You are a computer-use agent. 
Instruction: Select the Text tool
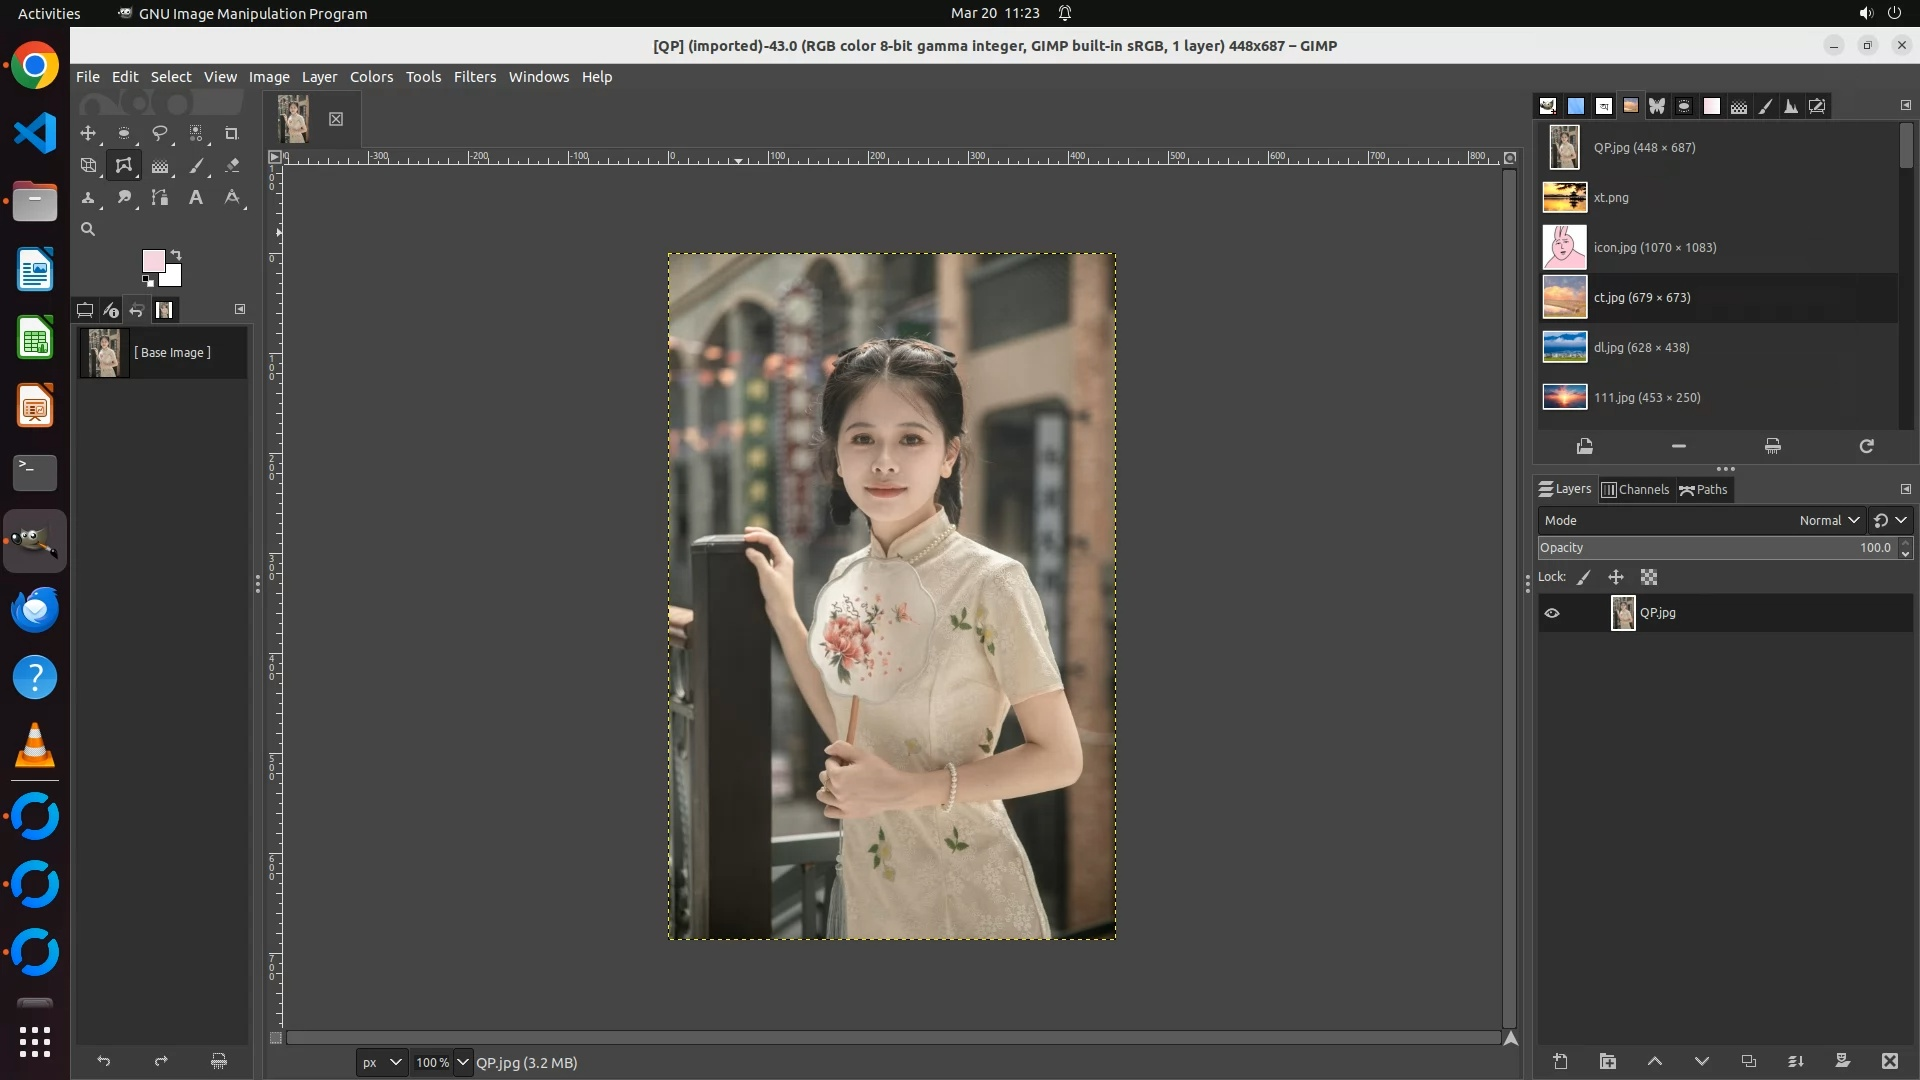196,198
